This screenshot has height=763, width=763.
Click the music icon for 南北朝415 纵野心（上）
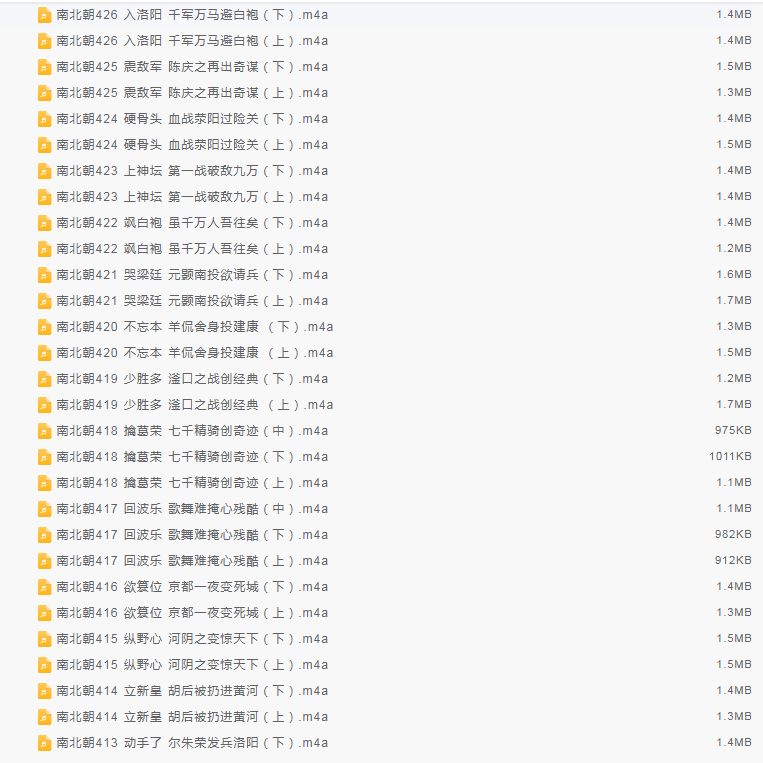(44, 665)
